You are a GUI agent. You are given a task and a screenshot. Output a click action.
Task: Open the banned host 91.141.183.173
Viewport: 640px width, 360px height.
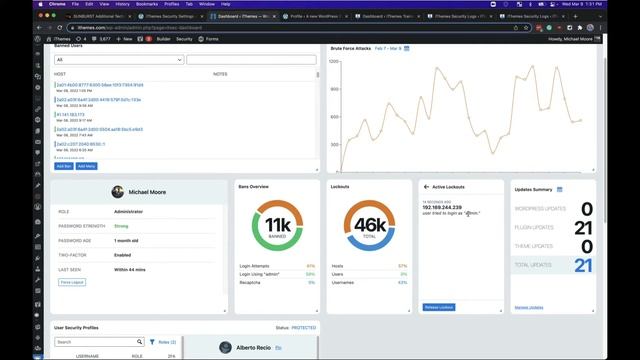click(x=71, y=115)
